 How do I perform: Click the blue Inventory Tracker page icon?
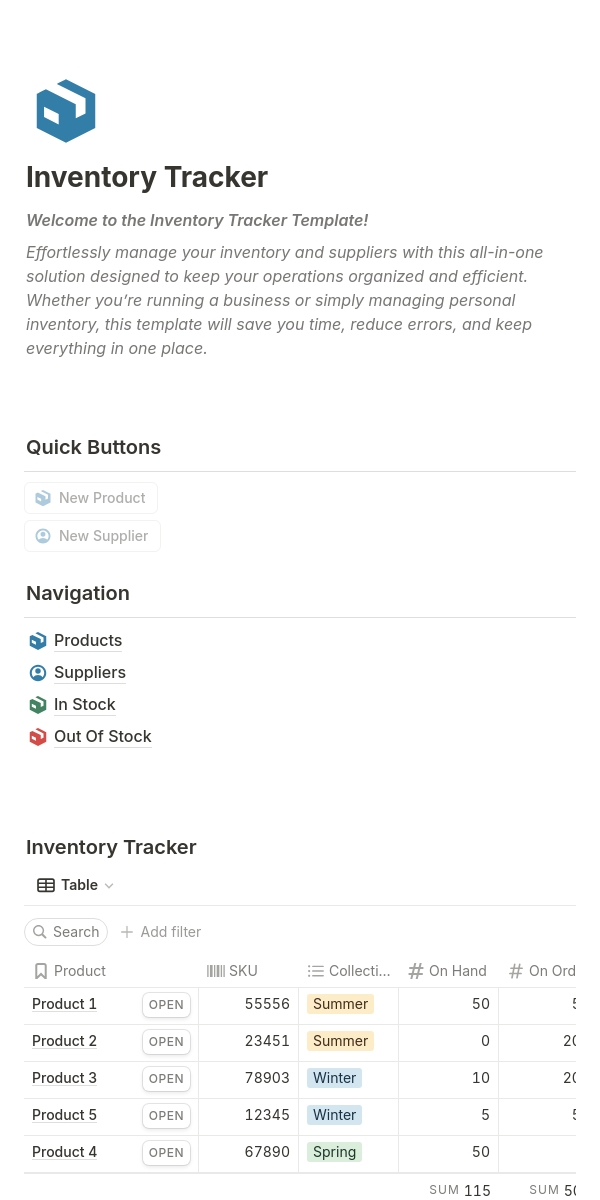tap(65, 110)
